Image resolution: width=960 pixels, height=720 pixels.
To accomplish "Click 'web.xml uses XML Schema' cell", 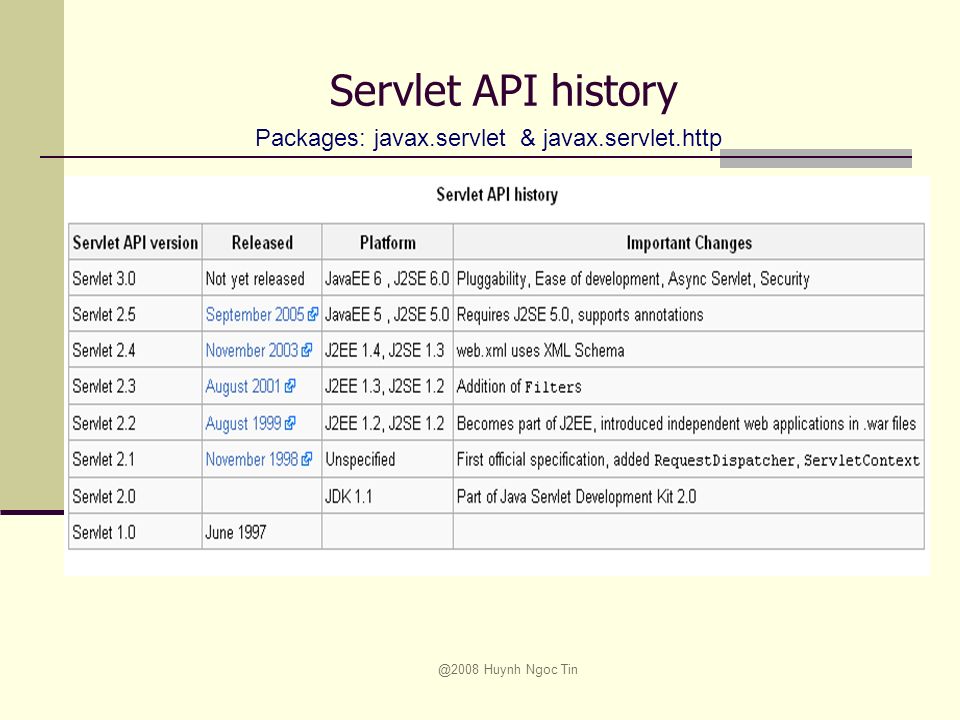I will 689,350.
